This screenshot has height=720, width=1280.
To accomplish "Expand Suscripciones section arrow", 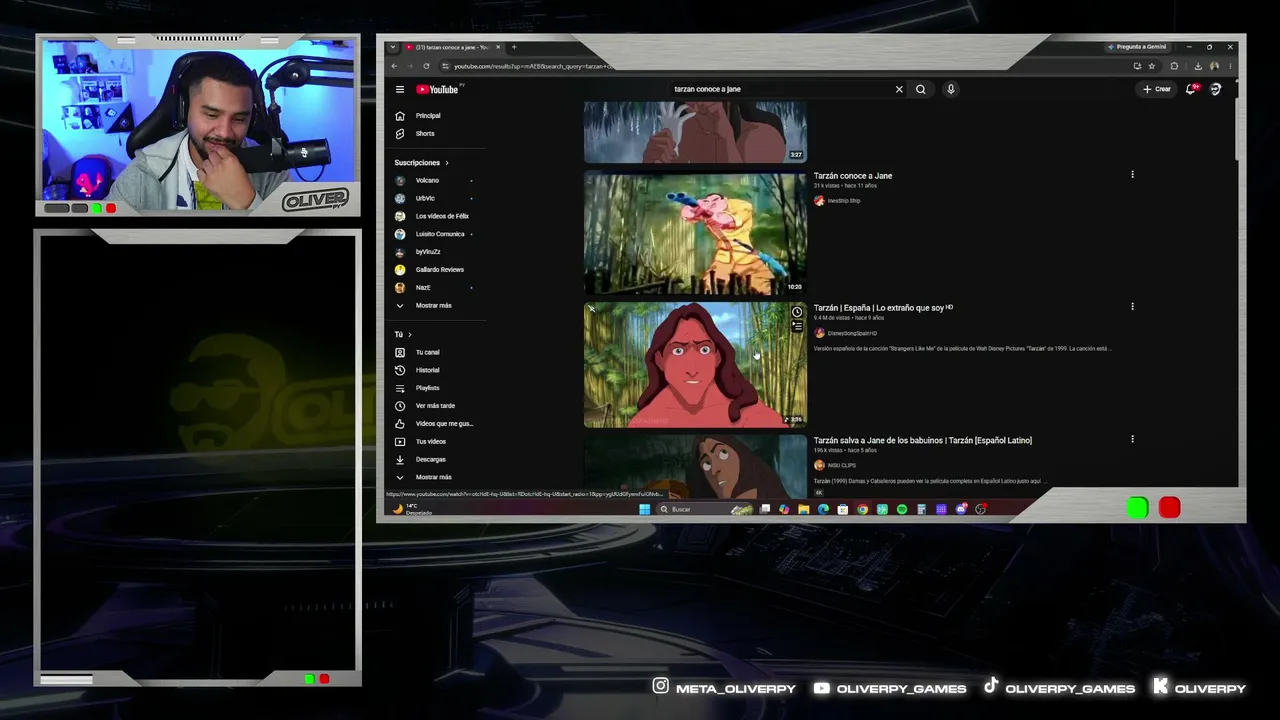I will pos(447,163).
